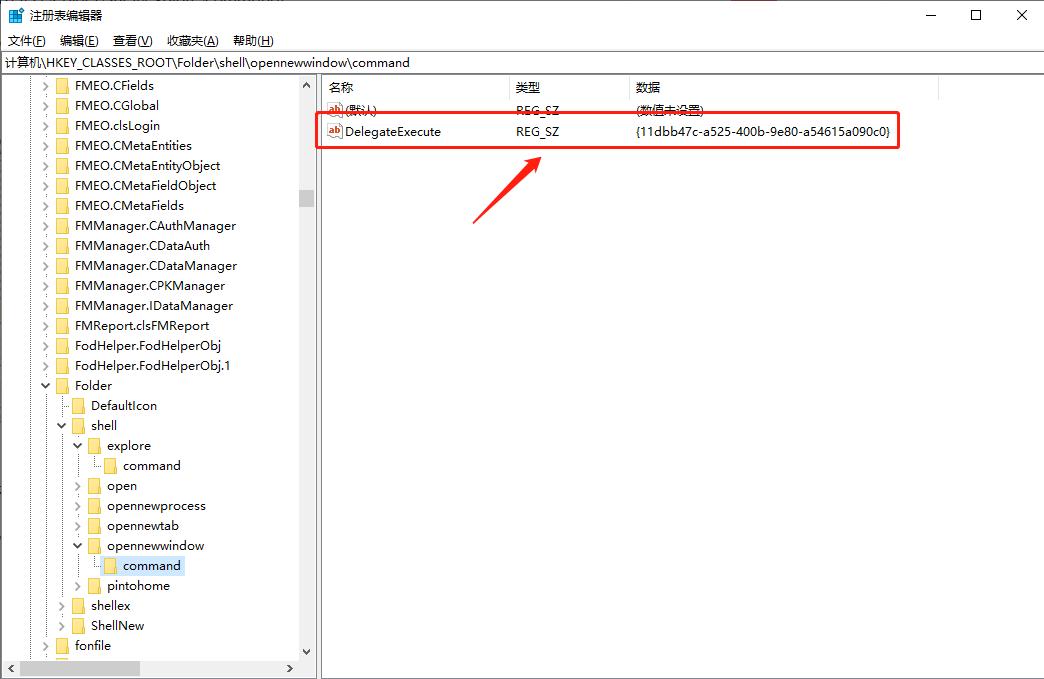Collapse the Folder tree node

(x=45, y=385)
